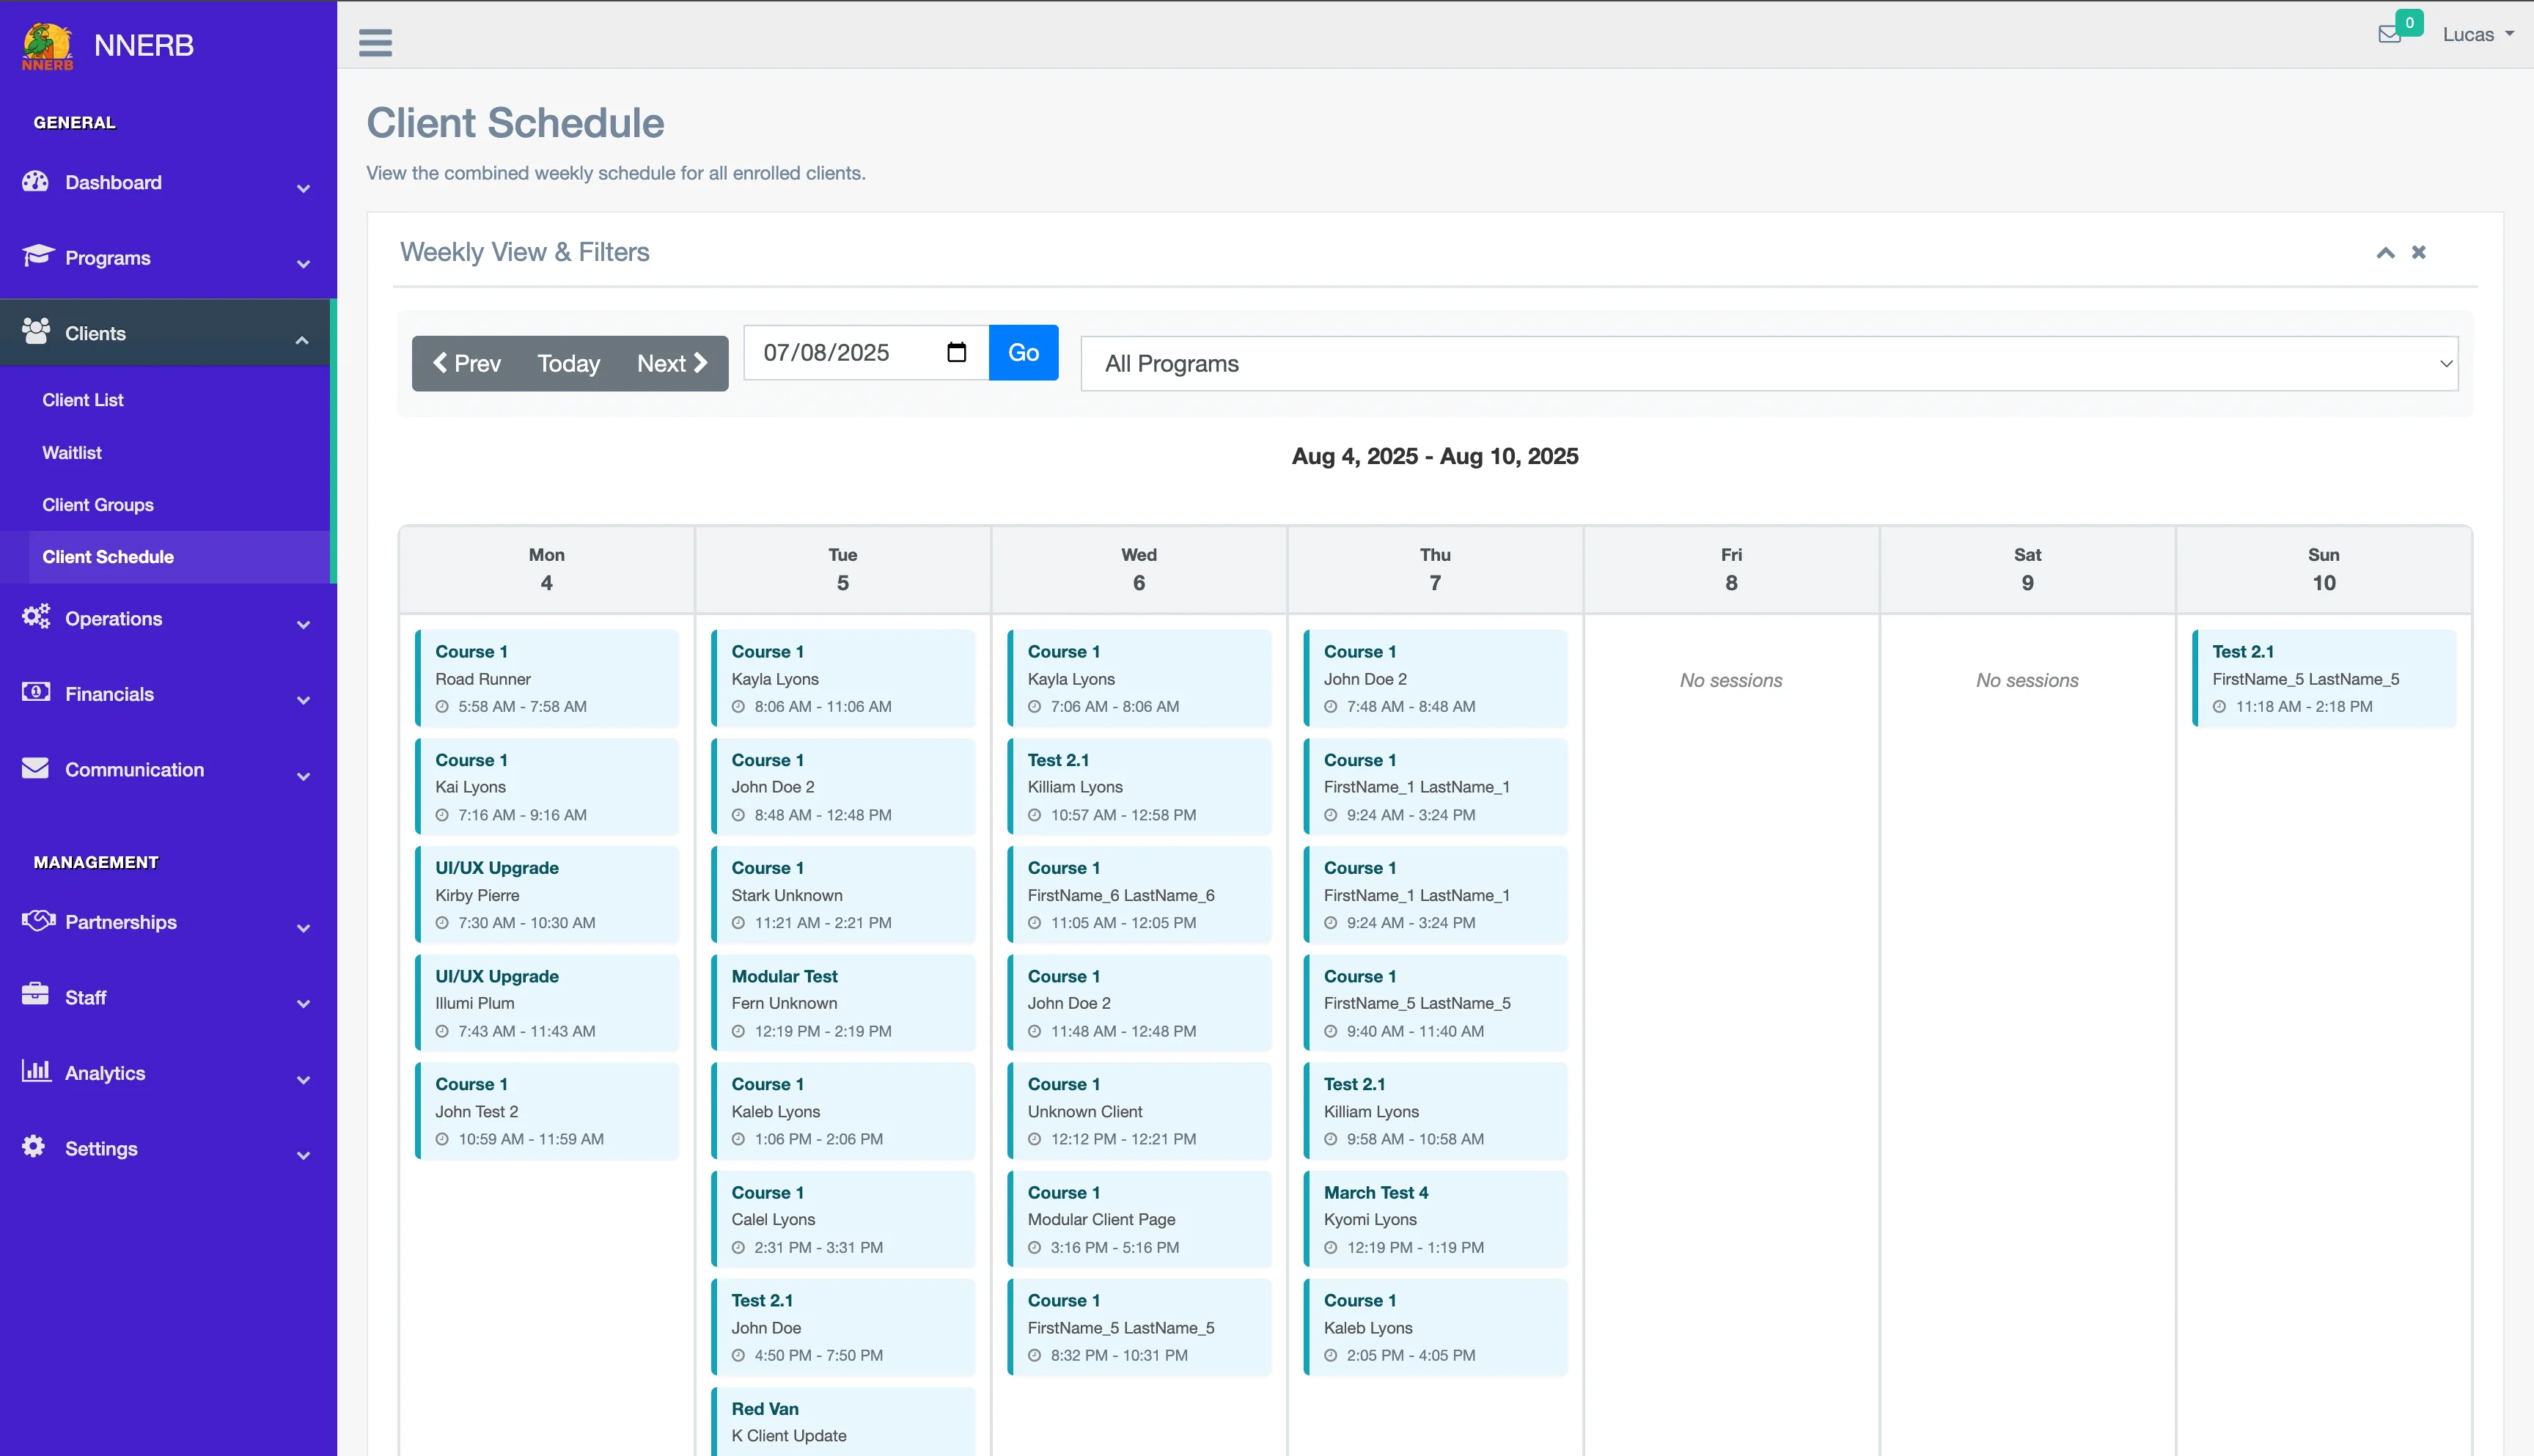The image size is (2534, 1456).
Task: Click the NNERB parrot logo
Action: pyautogui.click(x=47, y=46)
